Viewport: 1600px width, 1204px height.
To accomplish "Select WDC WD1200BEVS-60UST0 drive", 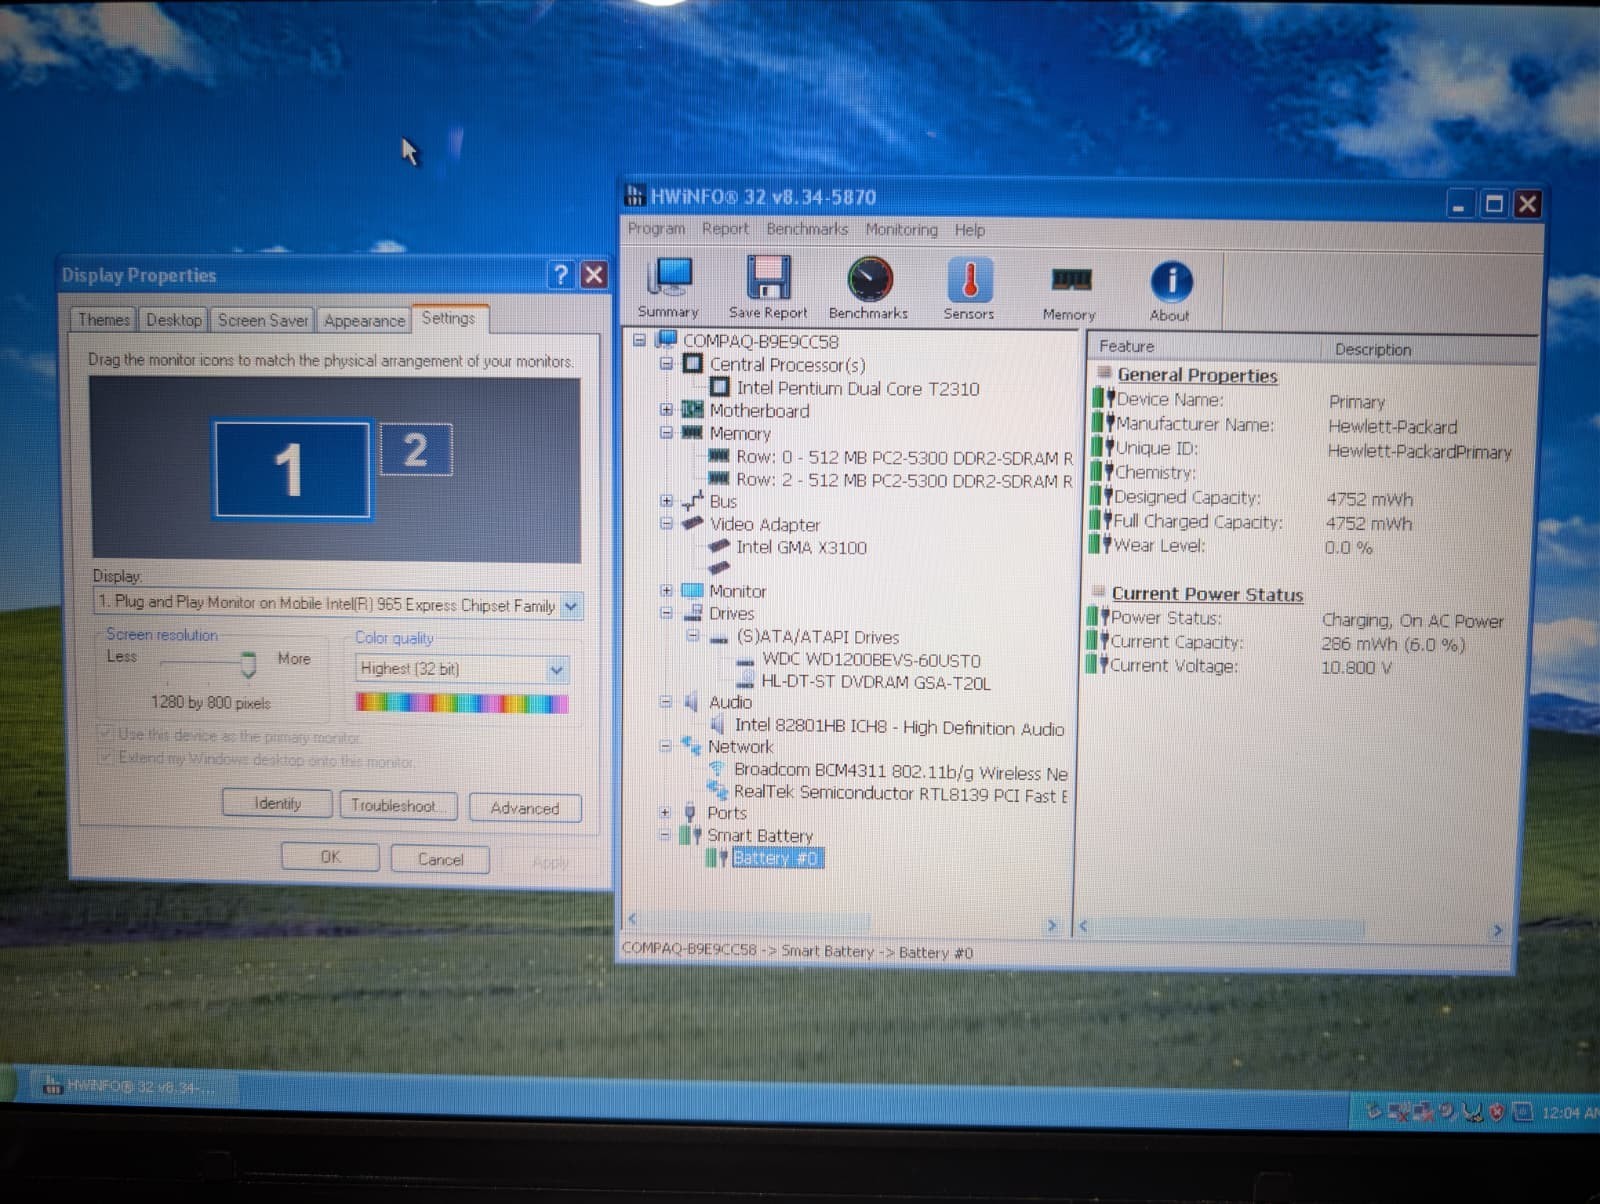I will click(871, 660).
